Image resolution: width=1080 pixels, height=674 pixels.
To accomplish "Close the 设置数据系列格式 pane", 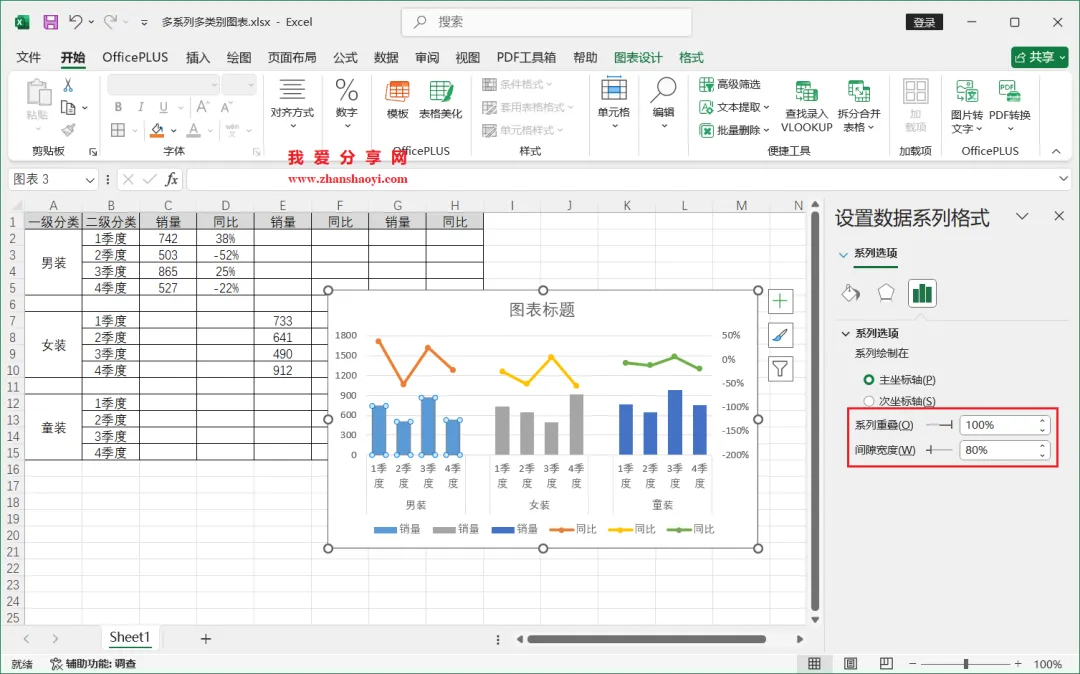I will pos(1059,216).
